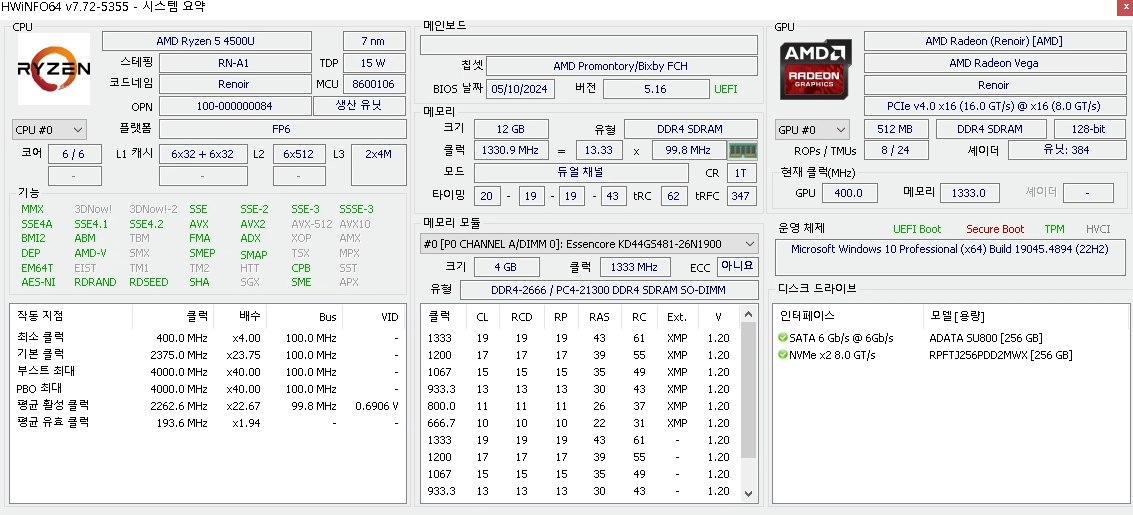Screen dimensions: 1133x515
Task: Click the 13.33 memory multiplier field
Action: tap(599, 150)
